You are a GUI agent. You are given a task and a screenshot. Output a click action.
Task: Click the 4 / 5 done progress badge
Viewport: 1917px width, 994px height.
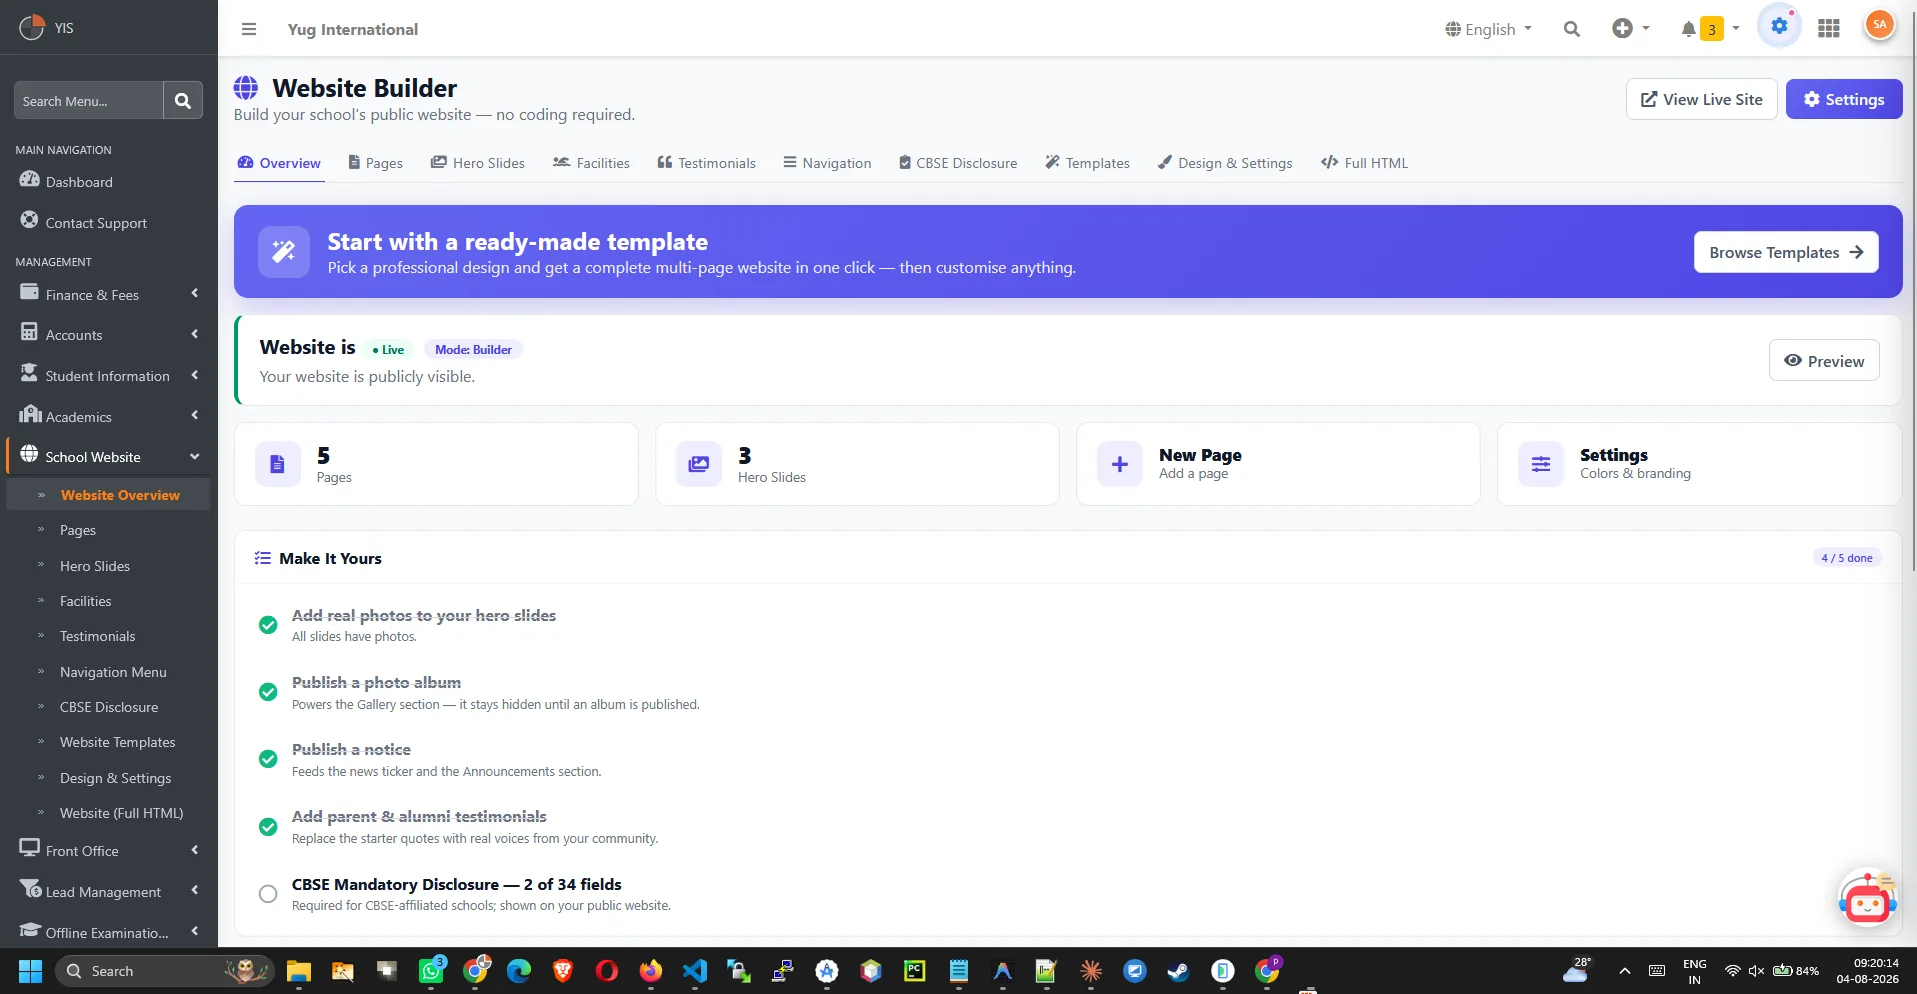click(1846, 558)
